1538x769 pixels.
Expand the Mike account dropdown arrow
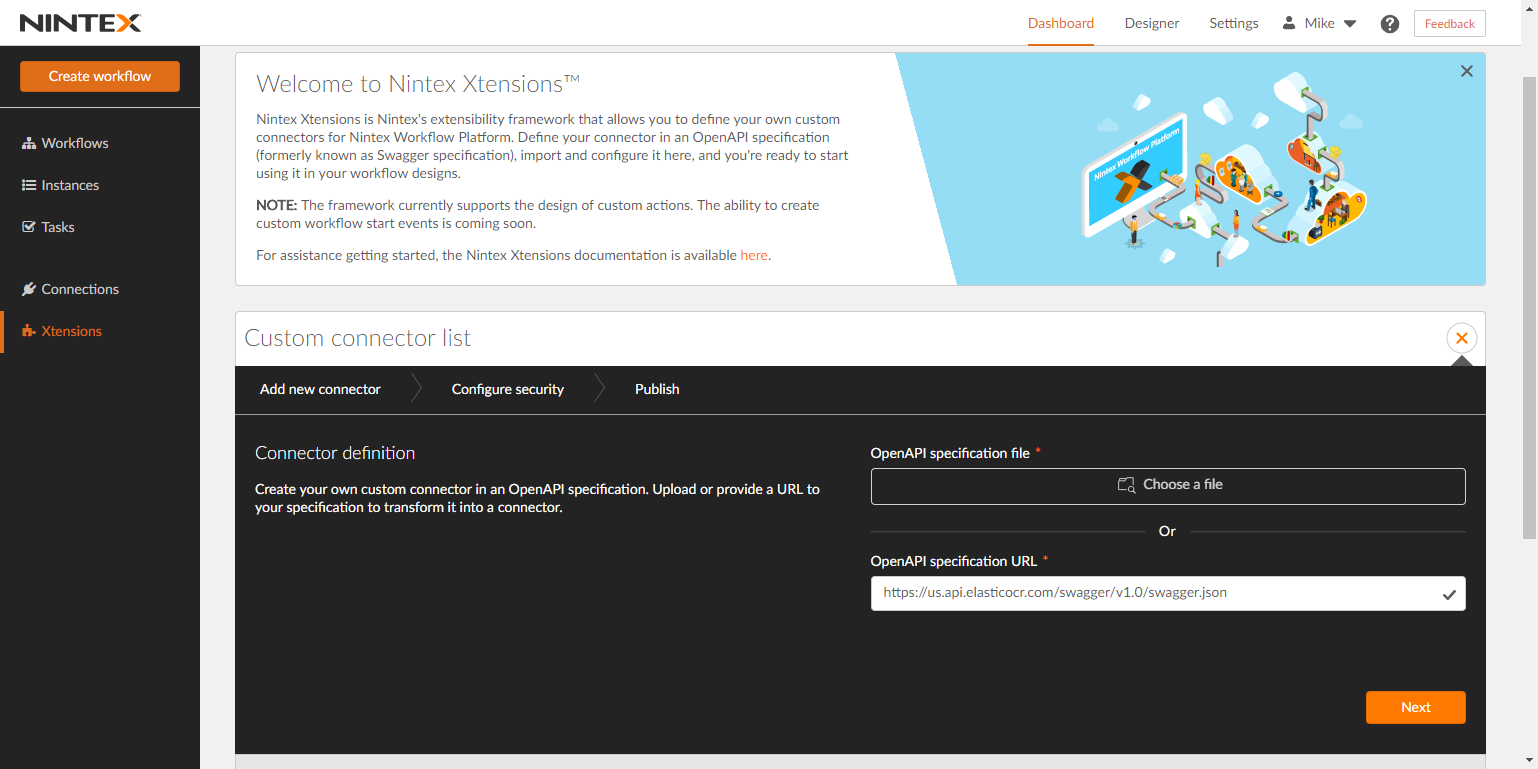coord(1350,24)
